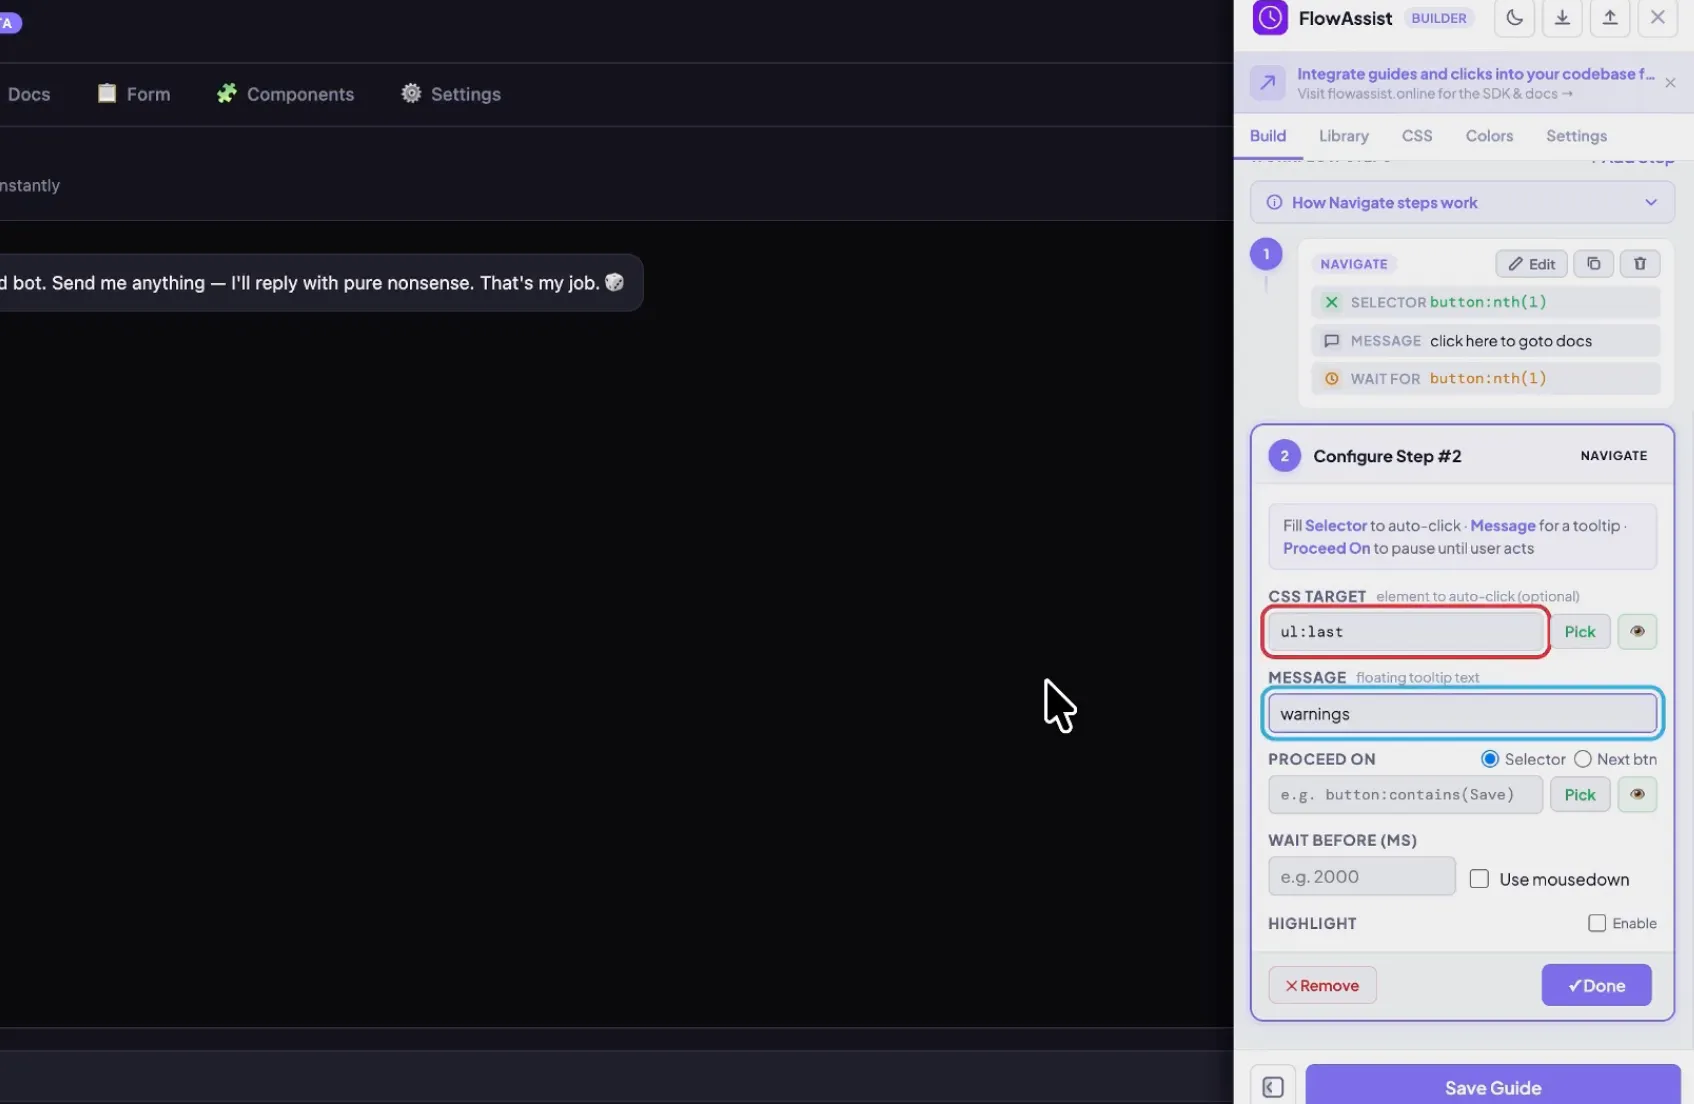Open the Settings nav item with the gear

coord(451,94)
